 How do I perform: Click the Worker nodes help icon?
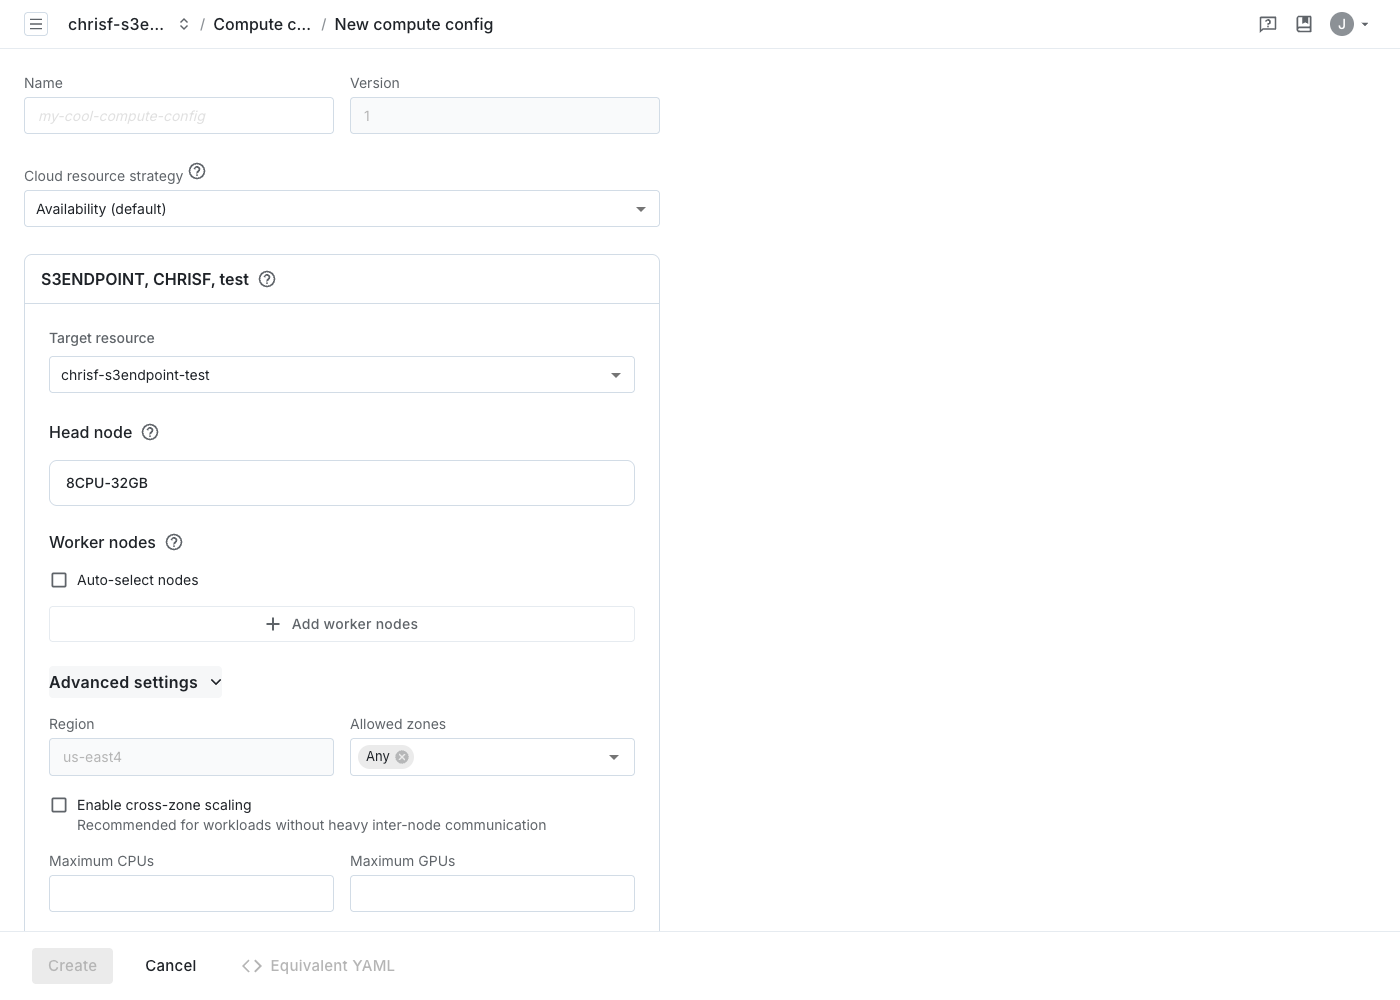174,542
